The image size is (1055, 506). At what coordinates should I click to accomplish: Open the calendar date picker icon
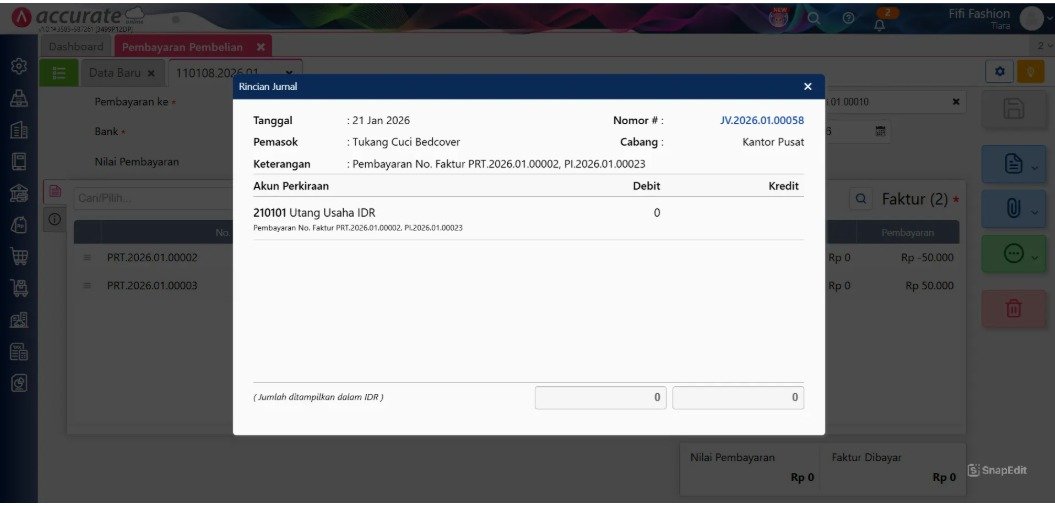click(879, 131)
